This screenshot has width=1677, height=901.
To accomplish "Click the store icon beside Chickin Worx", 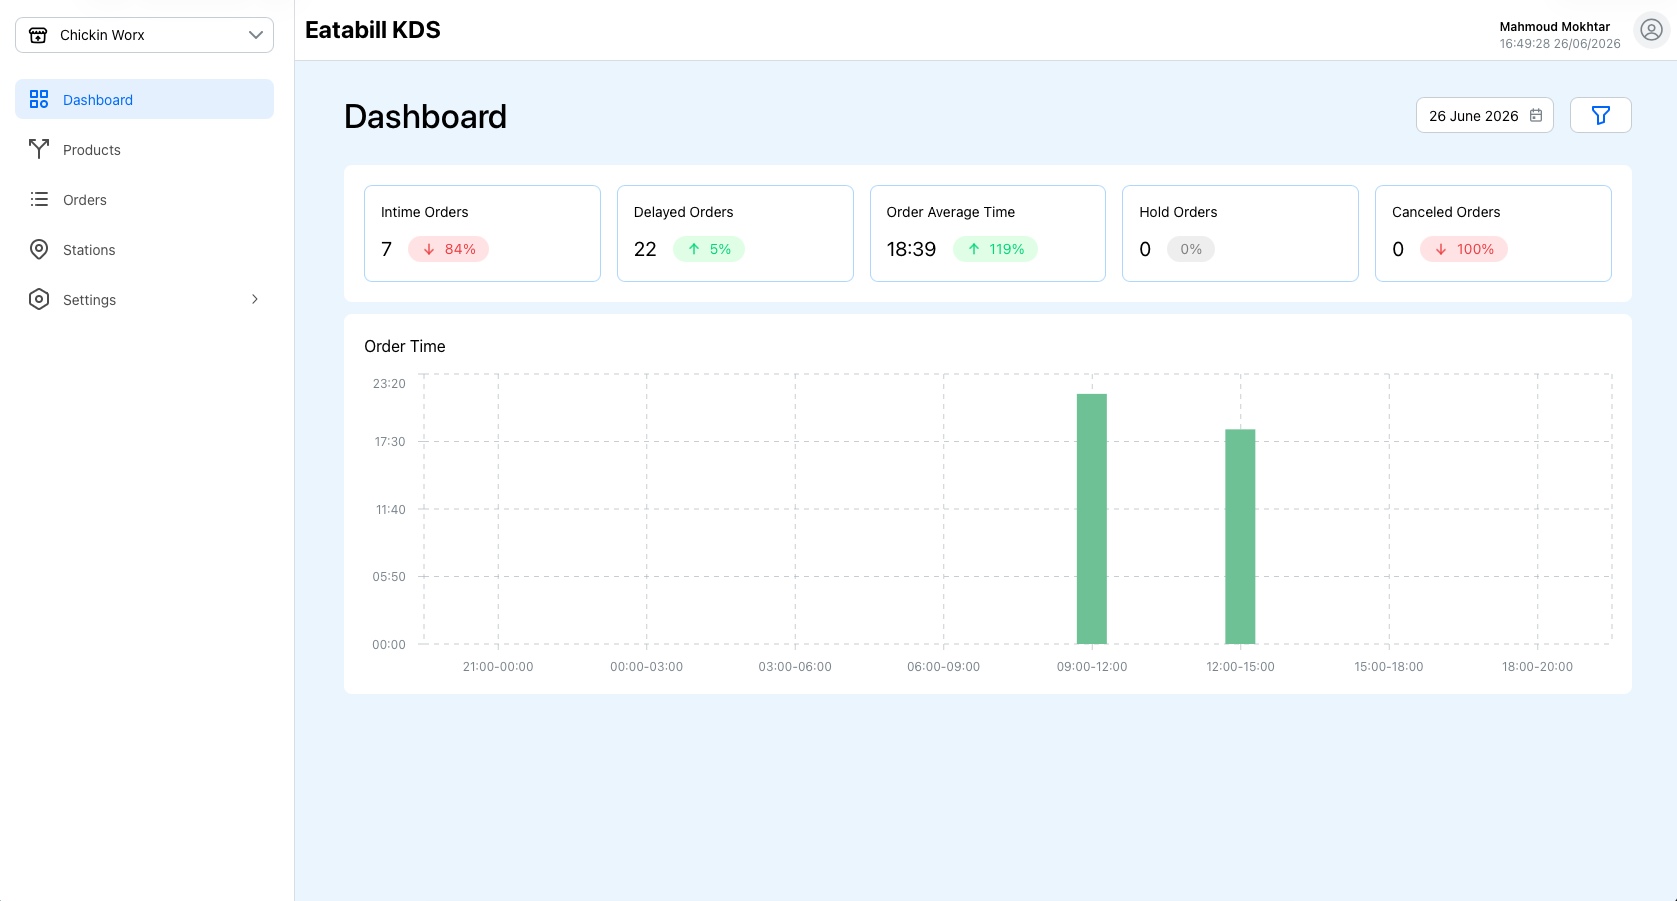I will coord(38,35).
